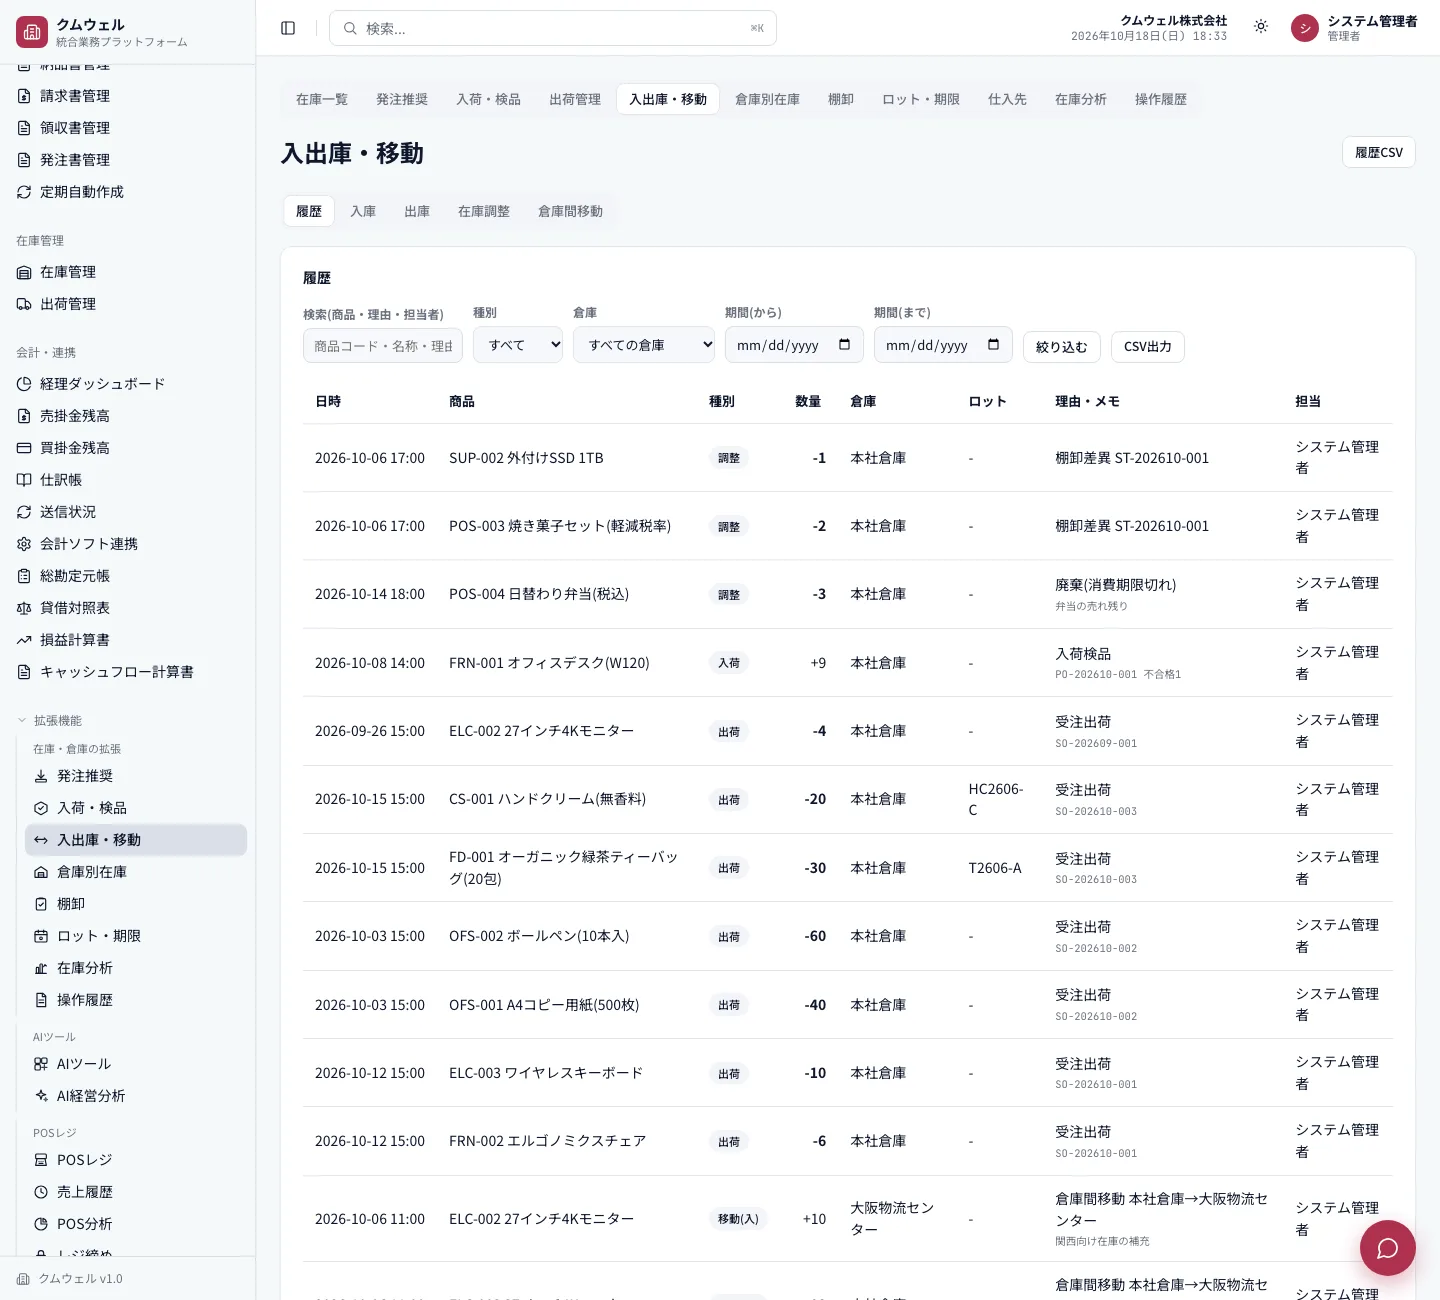Focus the 商品コード・名称 search field
The image size is (1440, 1300).
[x=383, y=346]
